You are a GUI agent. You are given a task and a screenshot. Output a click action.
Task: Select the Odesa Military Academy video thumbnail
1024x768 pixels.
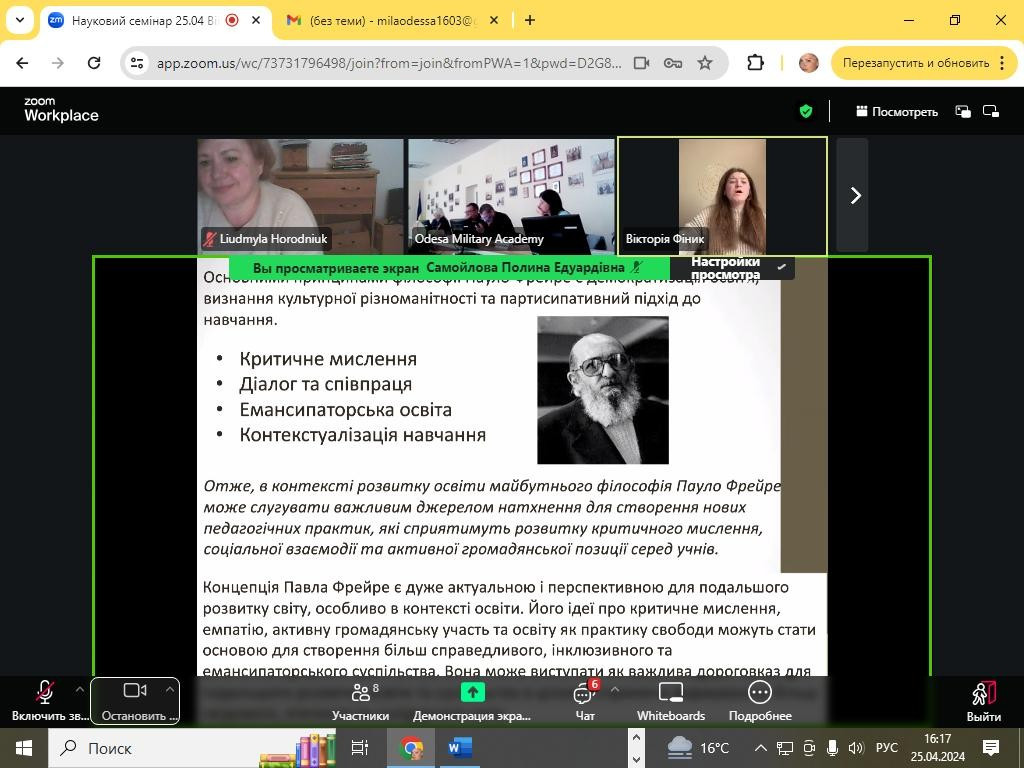(510, 195)
